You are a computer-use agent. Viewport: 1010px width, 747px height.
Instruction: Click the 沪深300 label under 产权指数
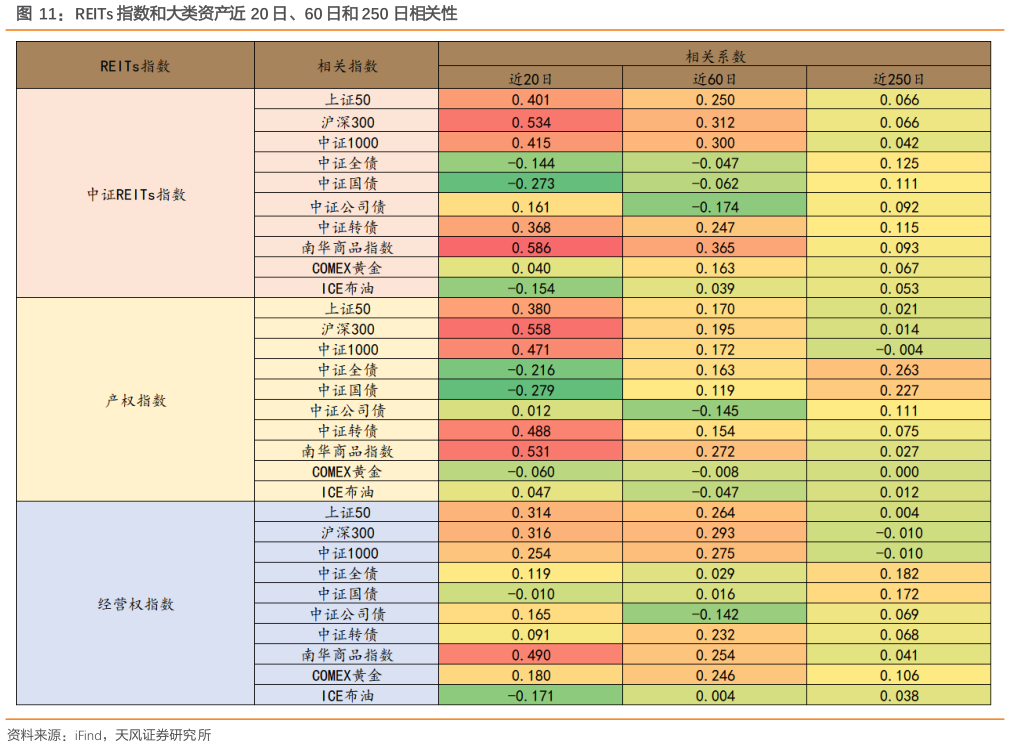coord(346,329)
